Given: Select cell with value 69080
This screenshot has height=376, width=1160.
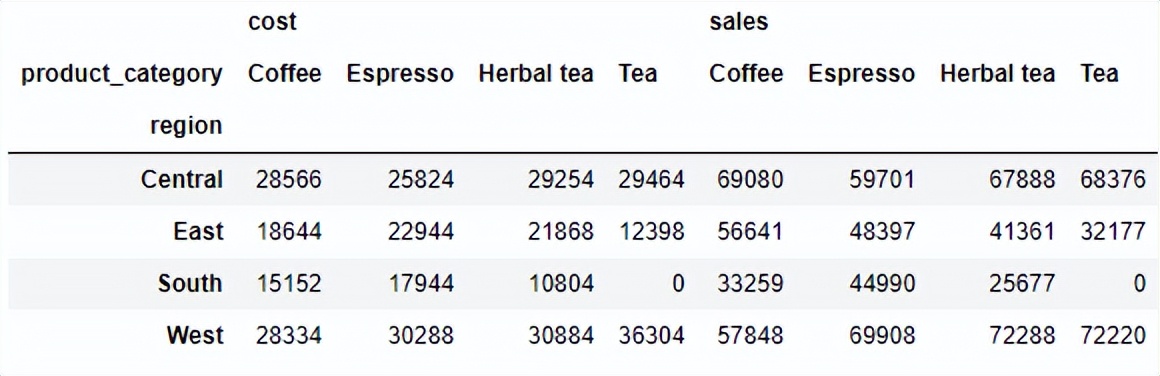Looking at the screenshot, I should click(x=750, y=179).
